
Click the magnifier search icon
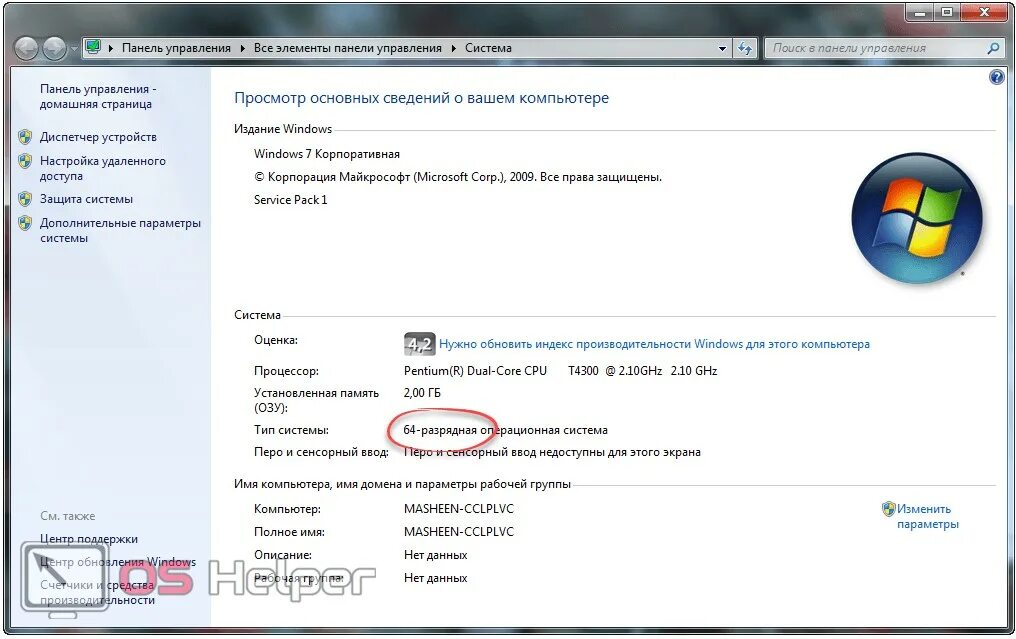tap(993, 48)
